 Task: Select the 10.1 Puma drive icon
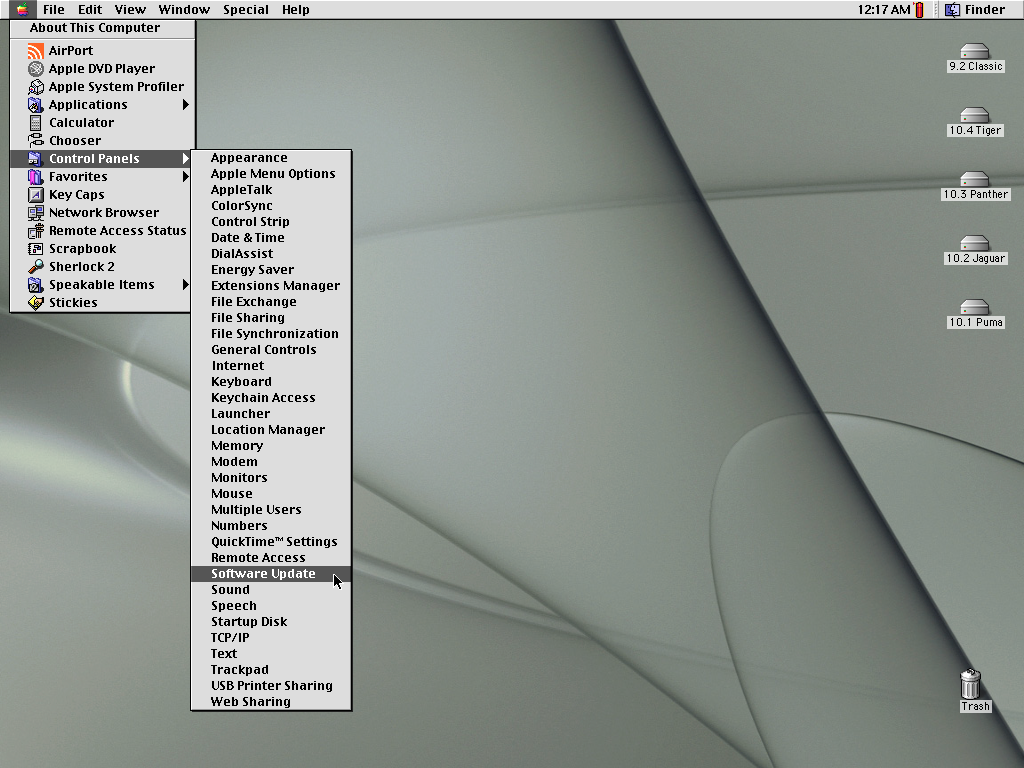(975, 308)
